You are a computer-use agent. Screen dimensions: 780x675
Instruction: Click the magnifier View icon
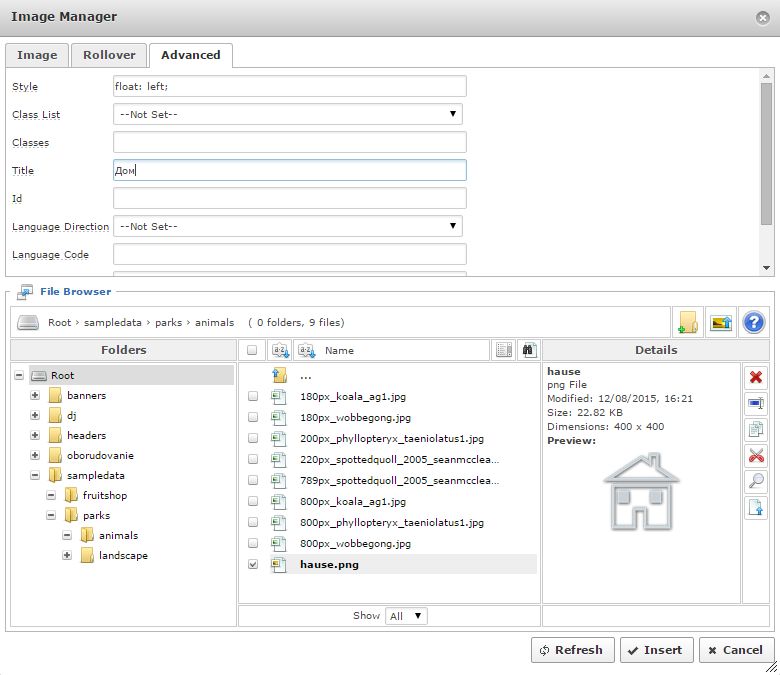tap(756, 482)
